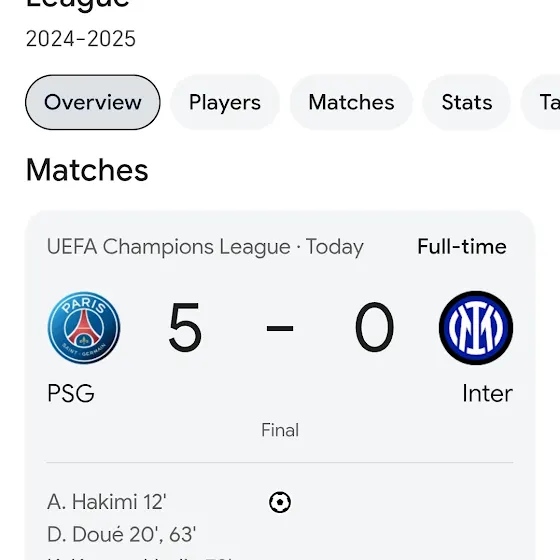Image resolution: width=560 pixels, height=560 pixels.
Task: Switch to the Matches tab
Action: (351, 102)
